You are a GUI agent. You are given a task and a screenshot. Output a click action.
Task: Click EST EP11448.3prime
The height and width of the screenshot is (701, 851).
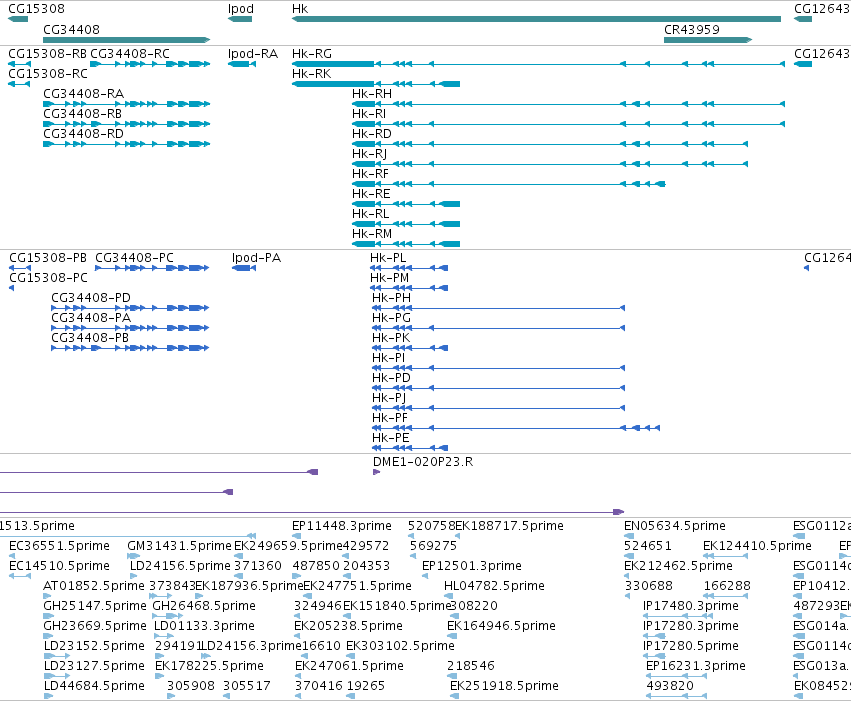tap(296, 536)
